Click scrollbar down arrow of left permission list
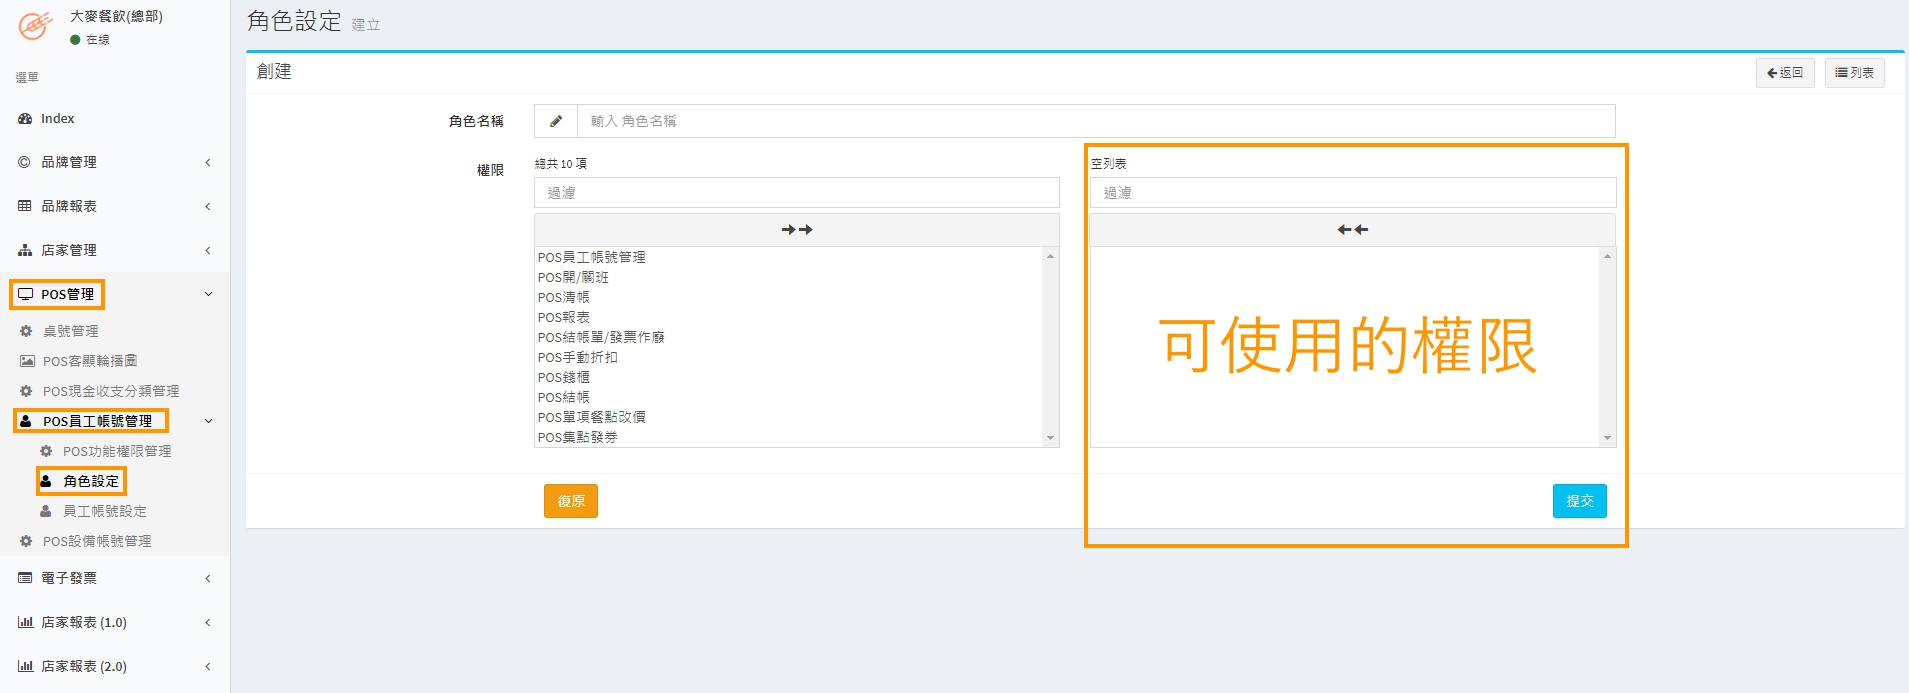 coord(1050,438)
